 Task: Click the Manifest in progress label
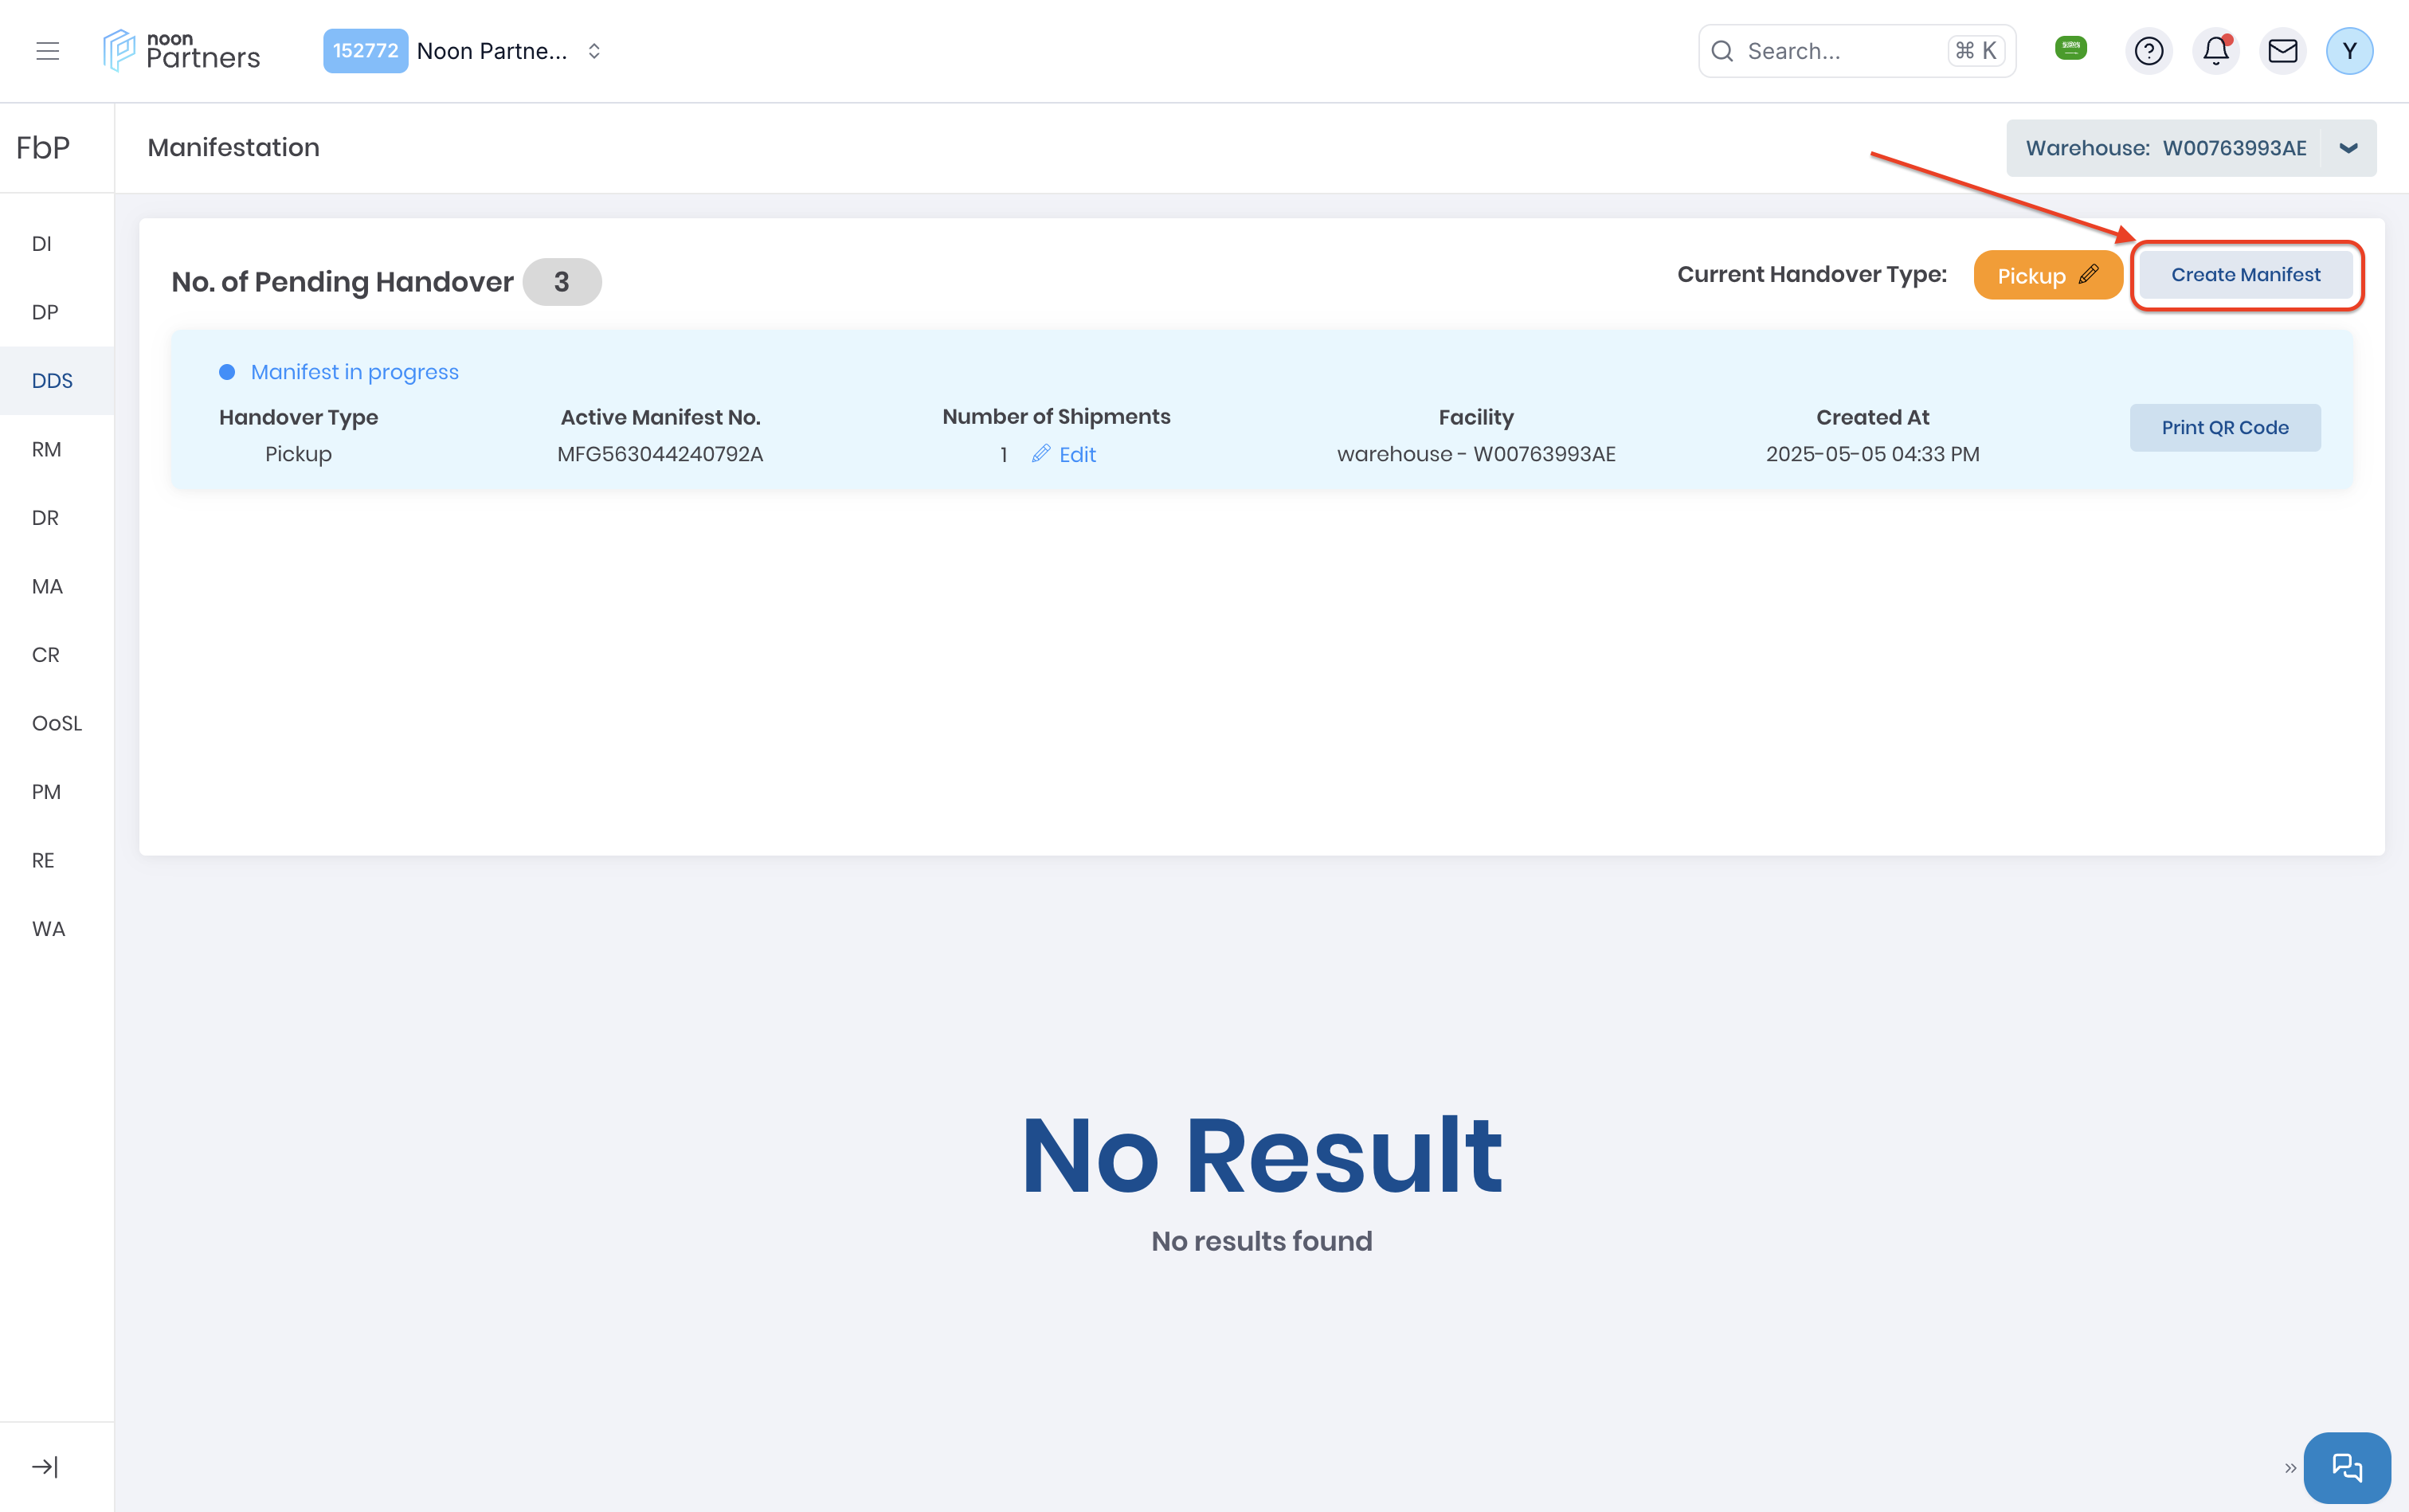(354, 372)
